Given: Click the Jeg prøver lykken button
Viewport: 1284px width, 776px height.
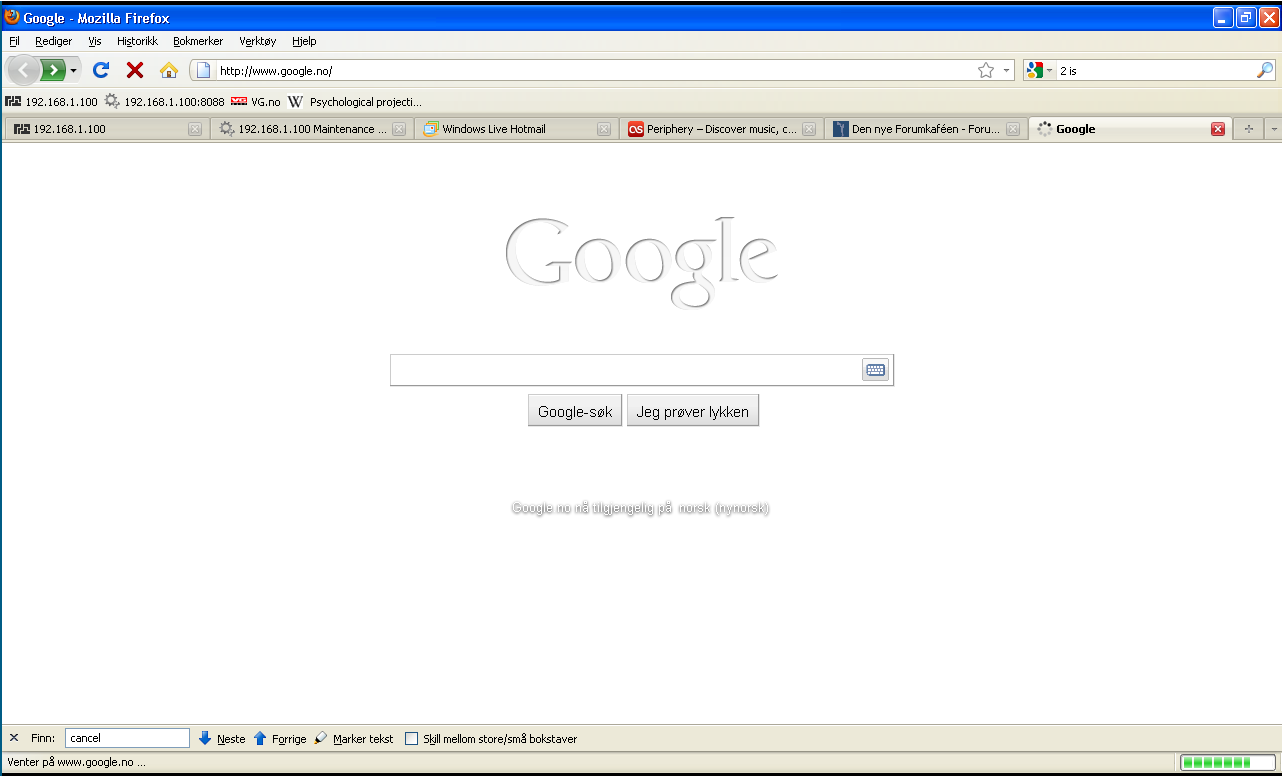Looking at the screenshot, I should click(693, 411).
